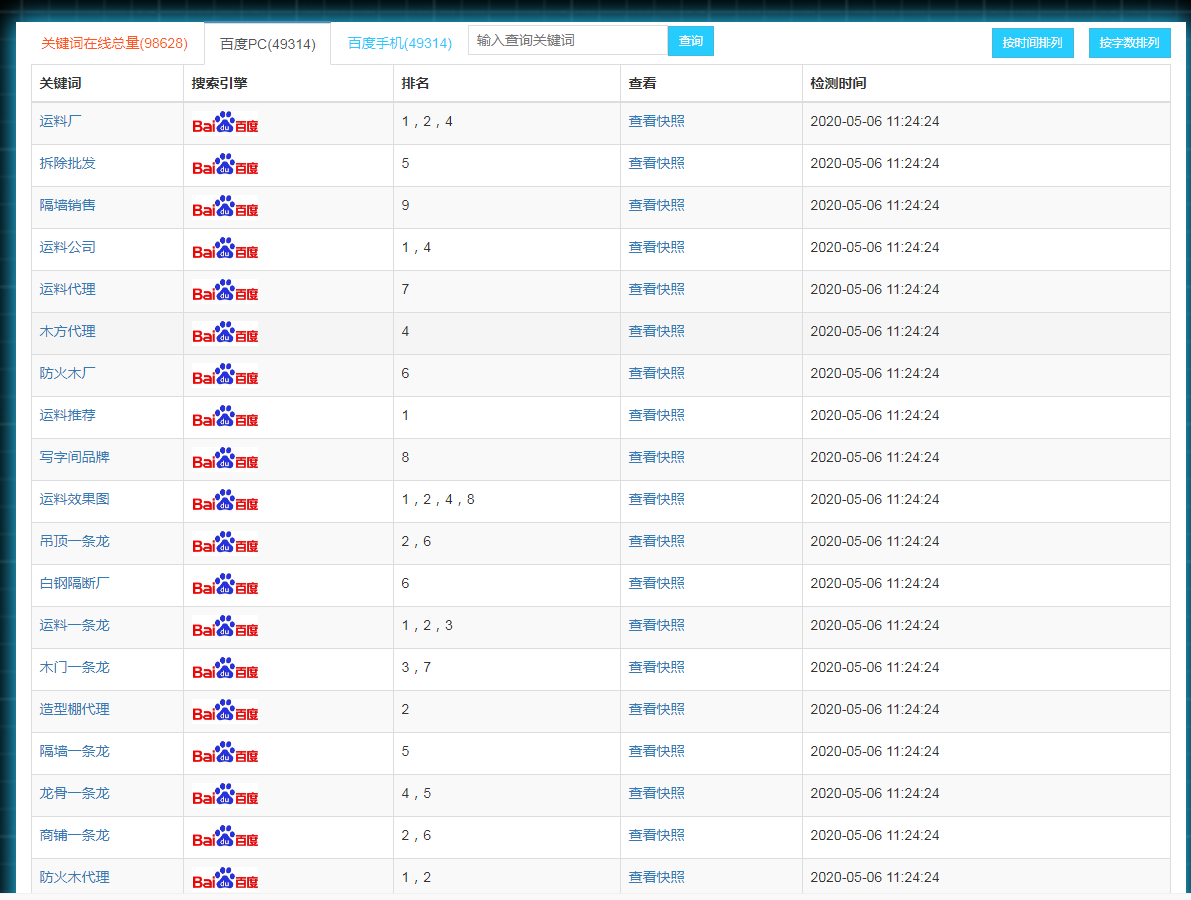Click the Baidu logo in the 拆除批发 row
Image resolution: width=1191 pixels, height=900 pixels.
tap(225, 165)
